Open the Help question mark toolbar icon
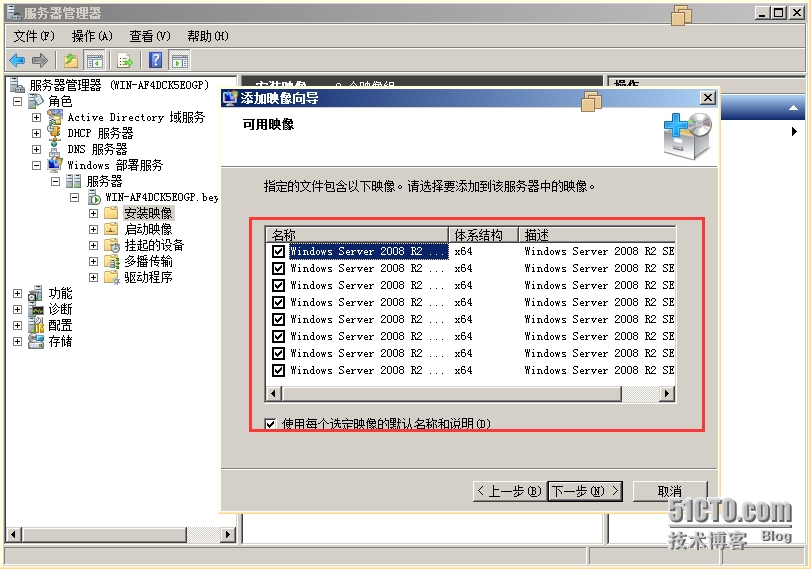The image size is (811, 569). tap(155, 61)
